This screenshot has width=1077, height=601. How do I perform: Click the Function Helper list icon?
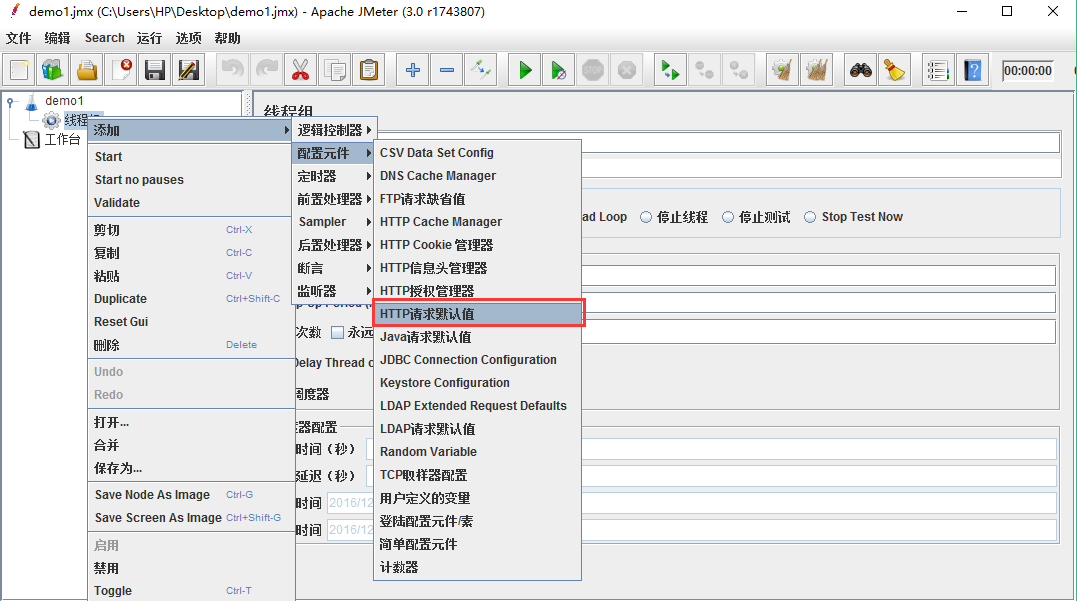pyautogui.click(x=938, y=70)
